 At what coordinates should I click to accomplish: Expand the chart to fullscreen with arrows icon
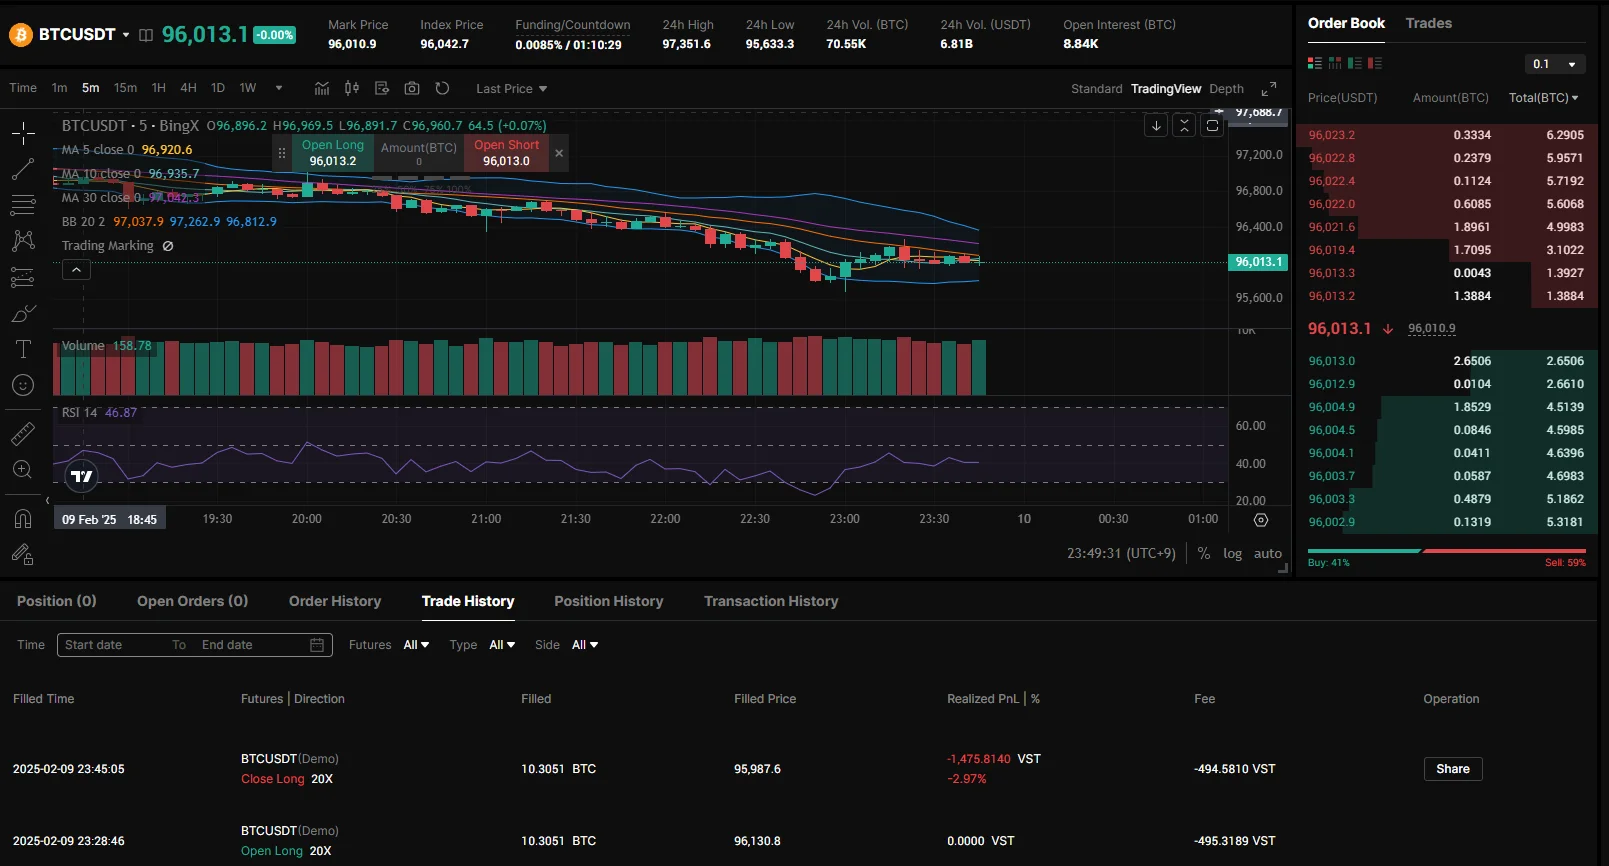[x=1269, y=88]
